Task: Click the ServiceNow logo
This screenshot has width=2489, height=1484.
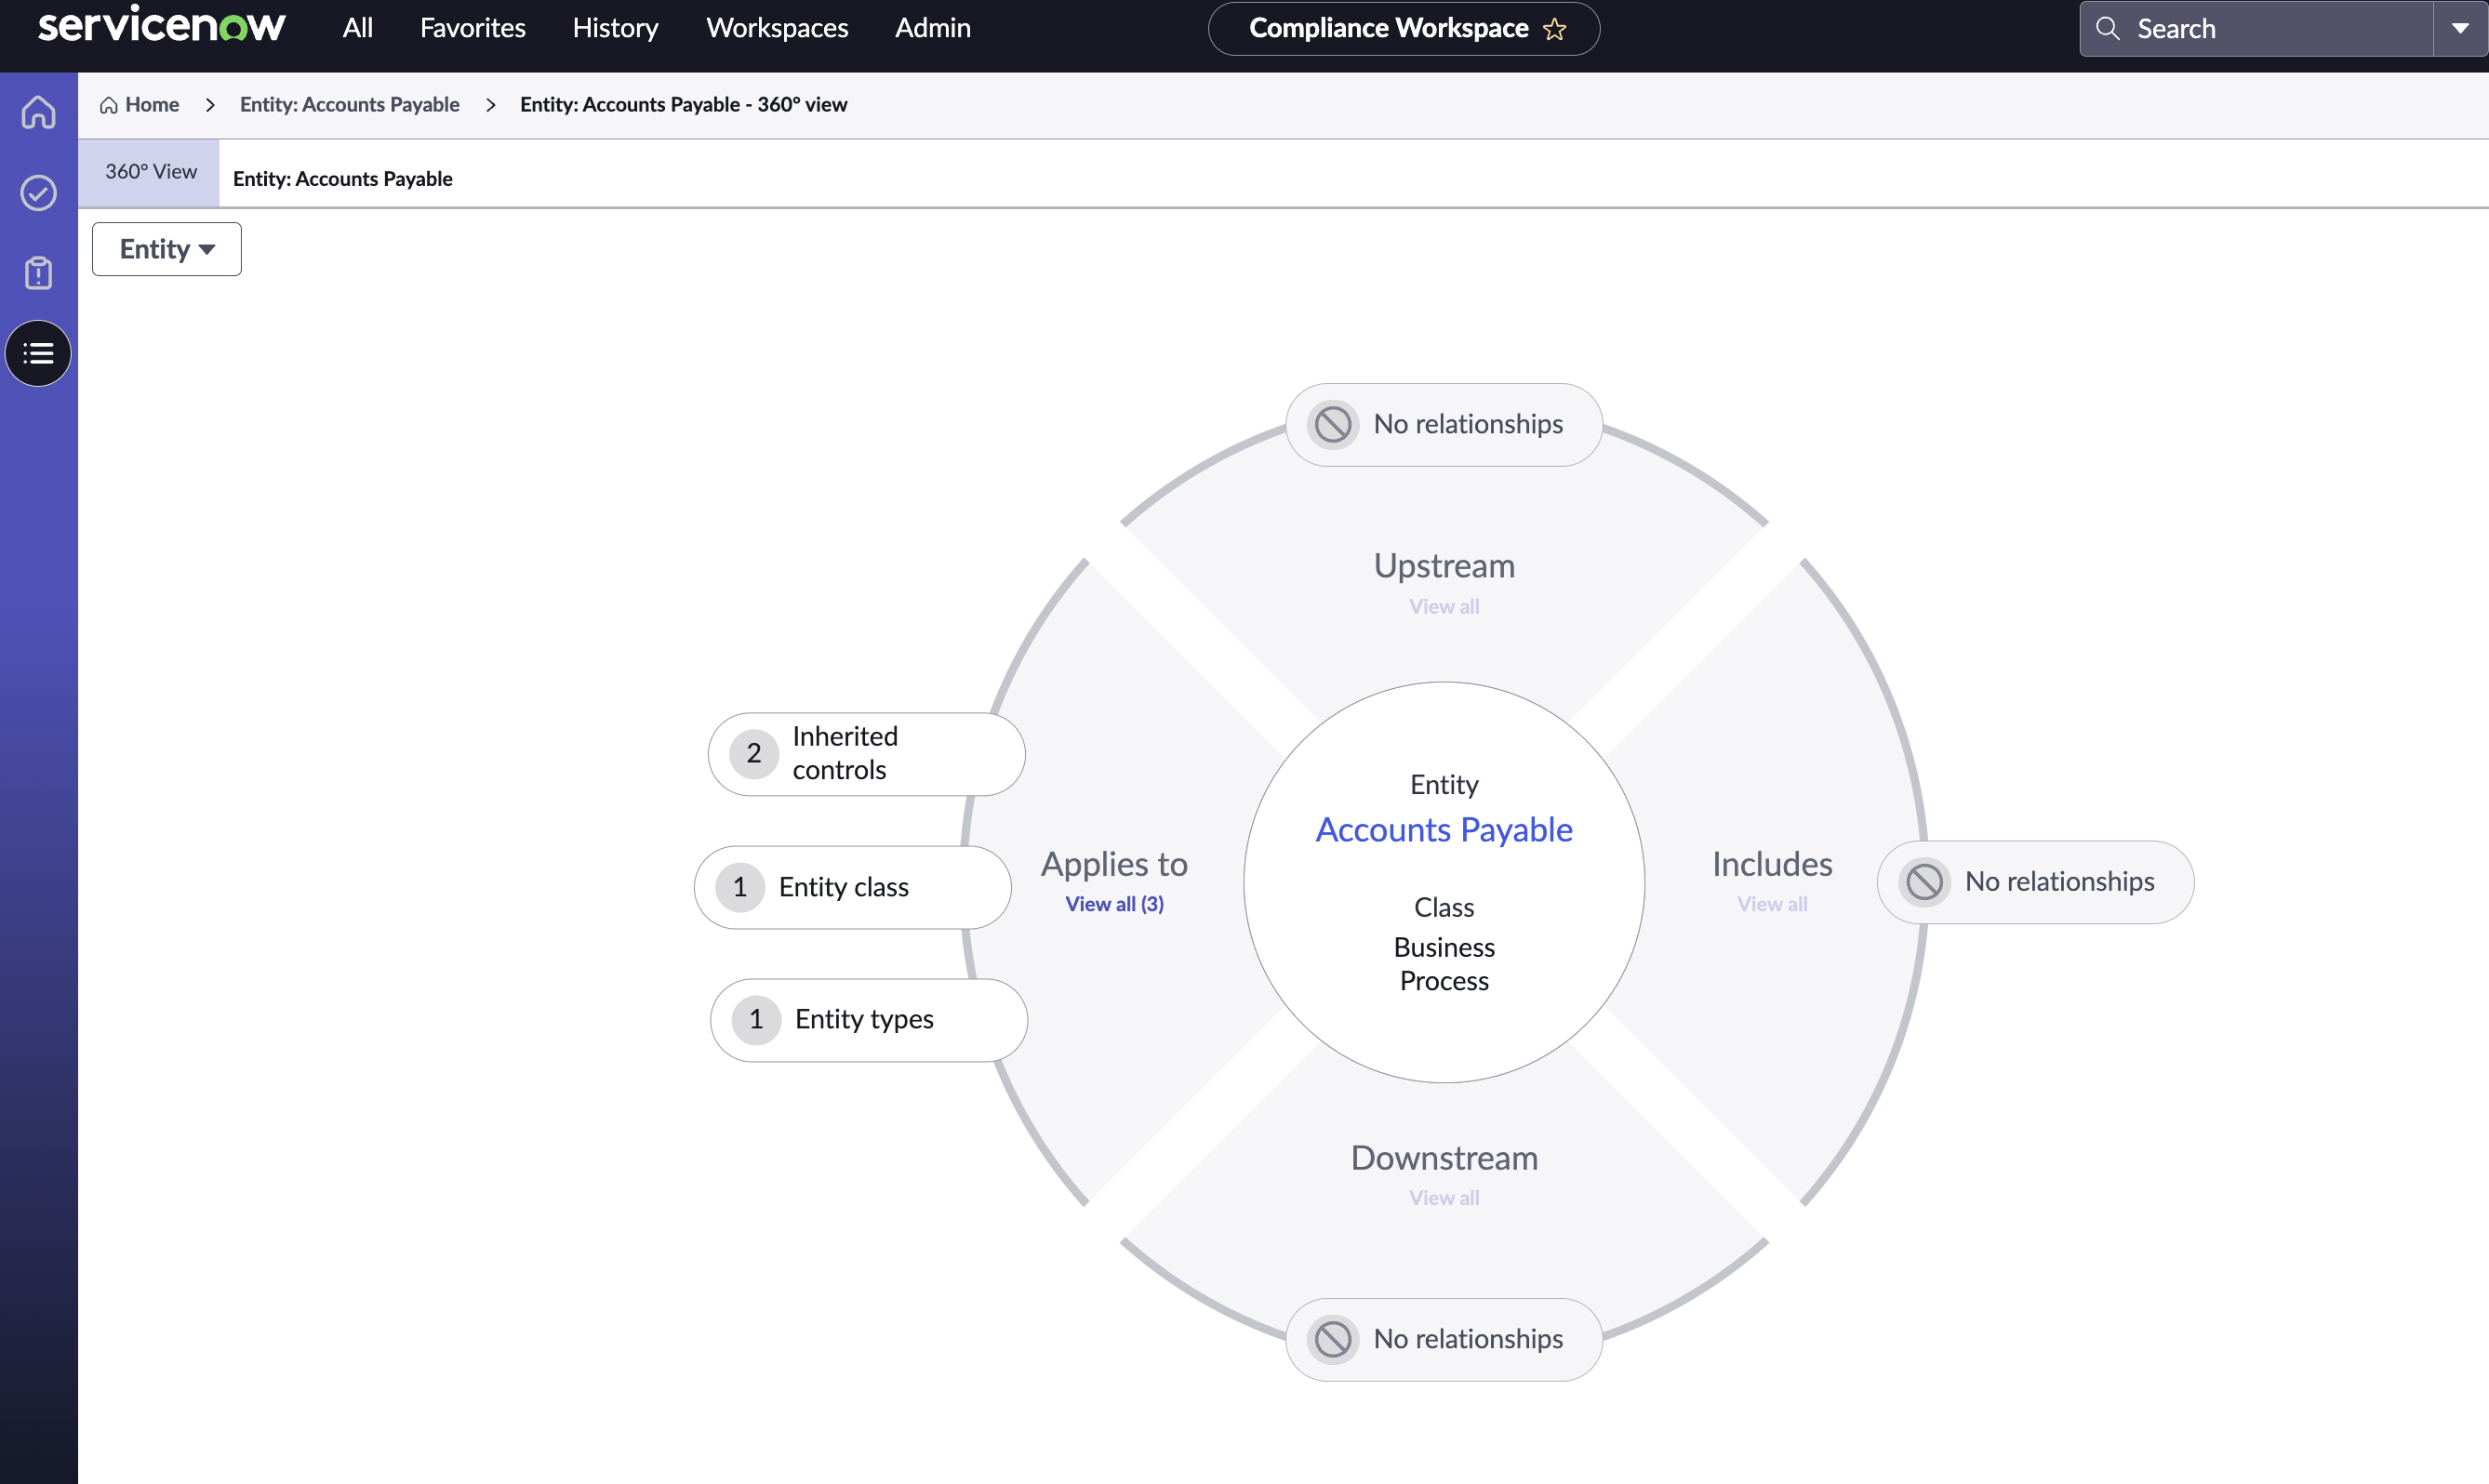Action: tap(161, 25)
